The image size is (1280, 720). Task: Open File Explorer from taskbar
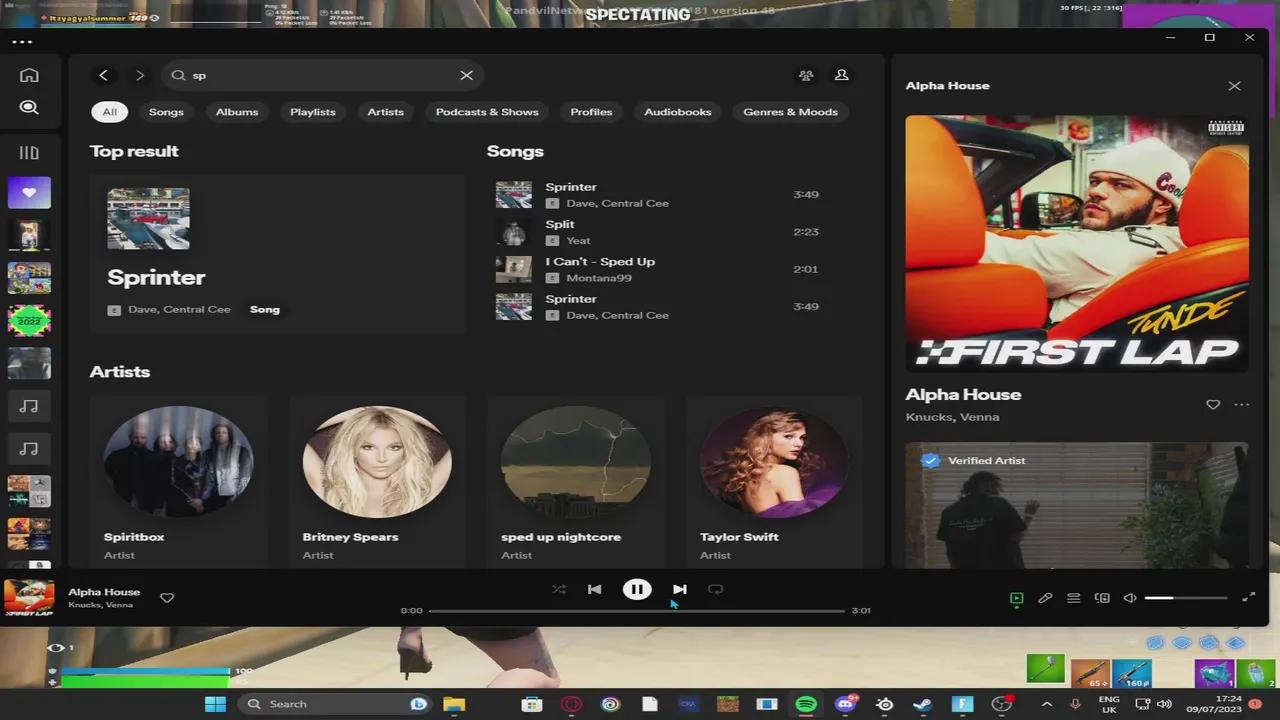tap(454, 704)
